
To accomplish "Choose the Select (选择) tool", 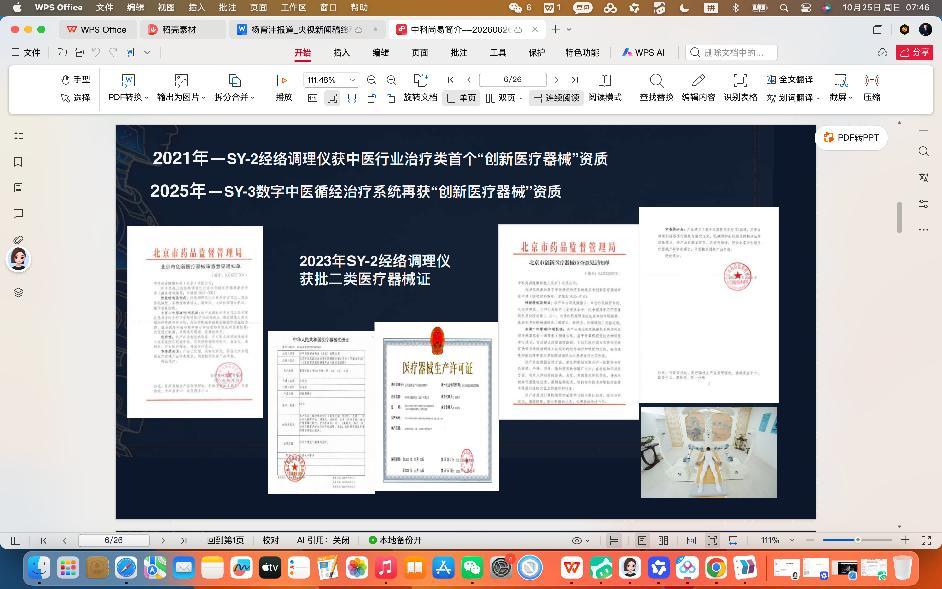I will pos(76,97).
